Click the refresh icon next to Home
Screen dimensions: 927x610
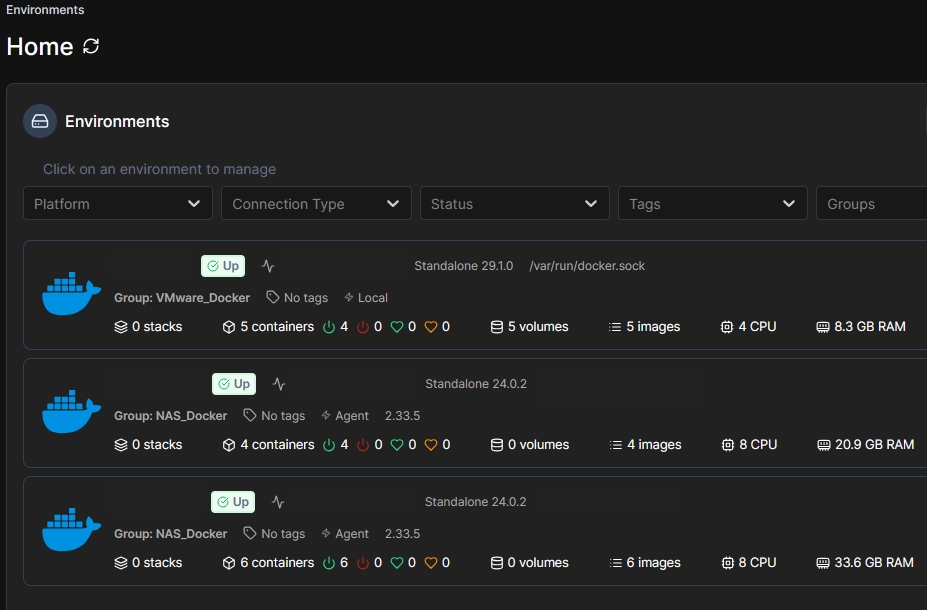[91, 46]
